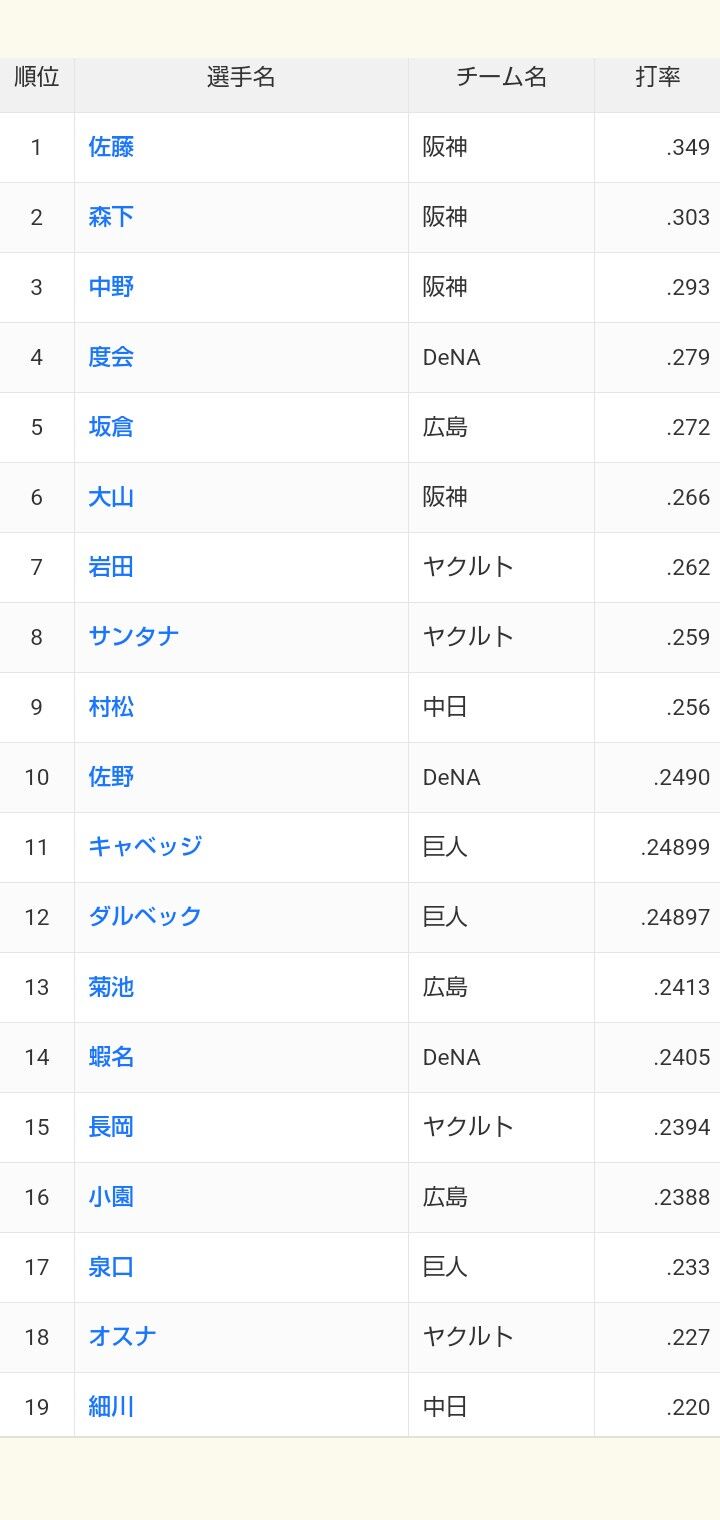720x1520 pixels.
Task: Open player link 佐藤
Action: [111, 147]
